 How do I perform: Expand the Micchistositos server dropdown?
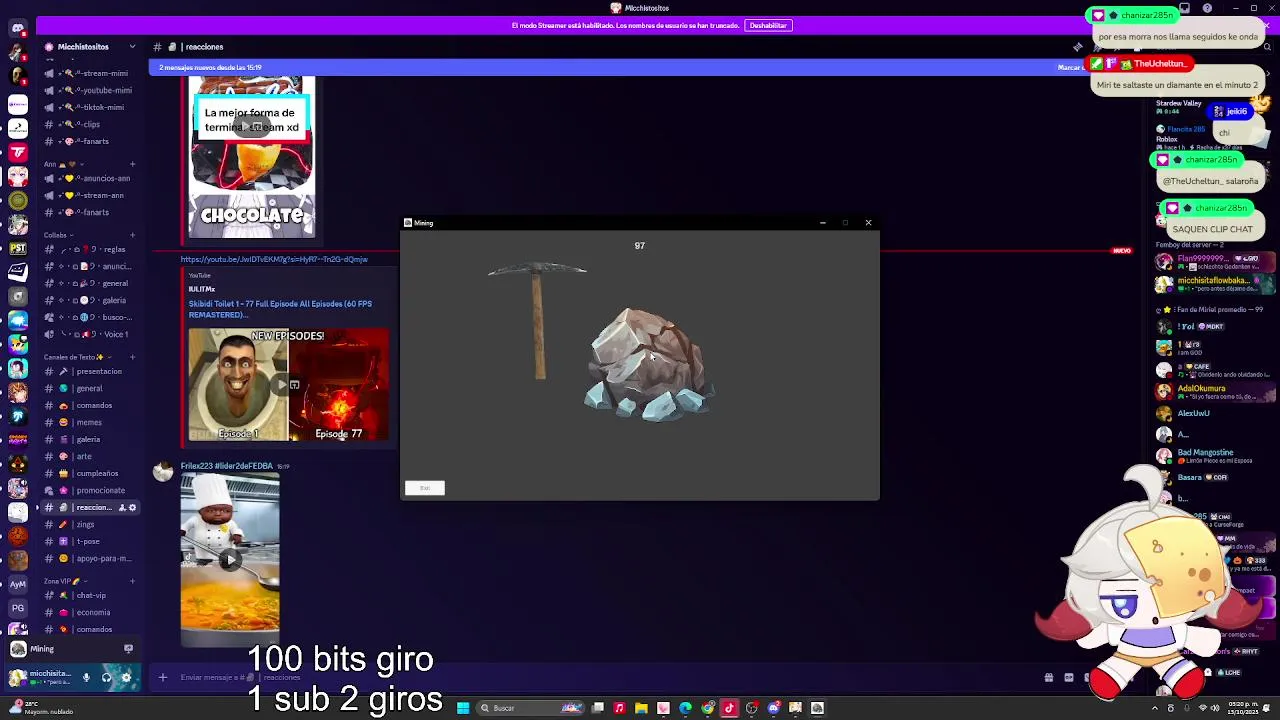click(x=131, y=47)
